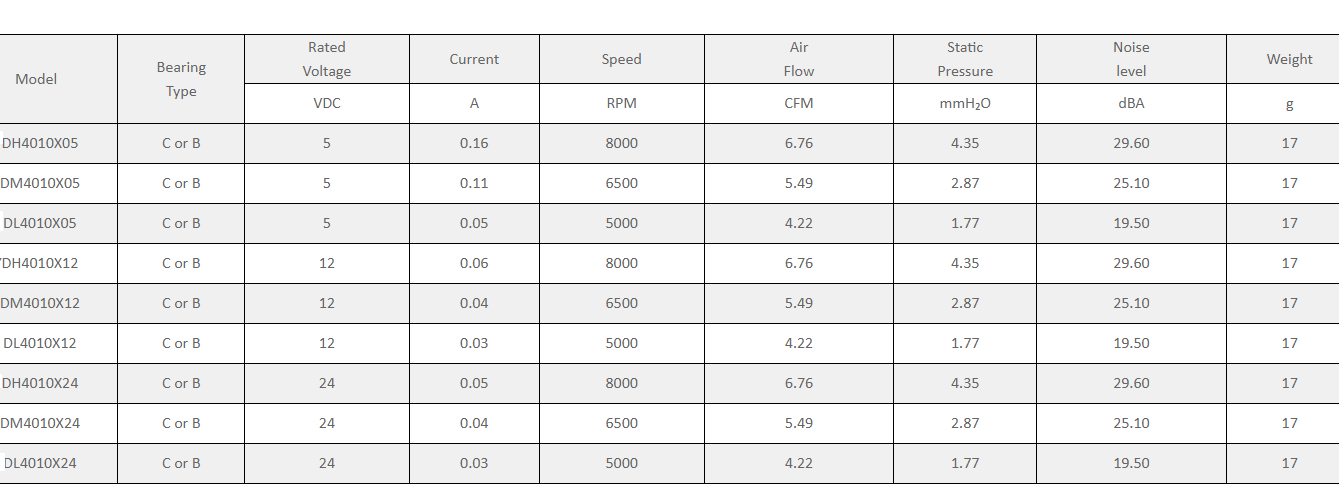Click the Rated Voltage column header

coord(327,59)
